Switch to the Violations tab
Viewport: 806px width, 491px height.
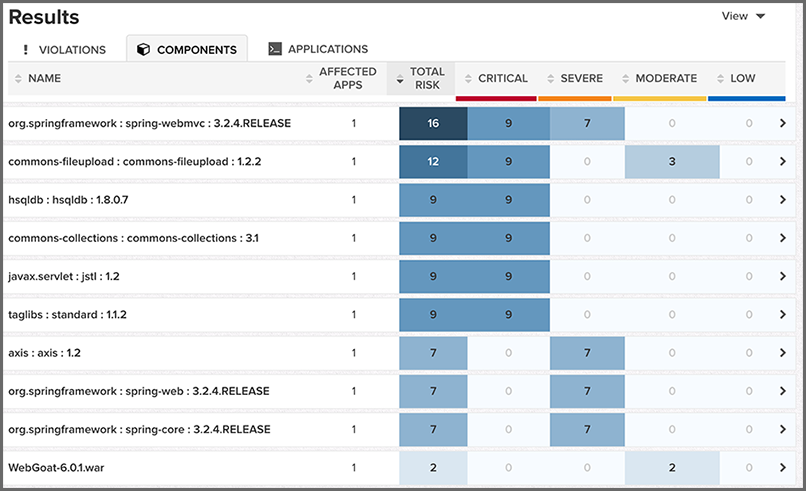[x=64, y=49]
